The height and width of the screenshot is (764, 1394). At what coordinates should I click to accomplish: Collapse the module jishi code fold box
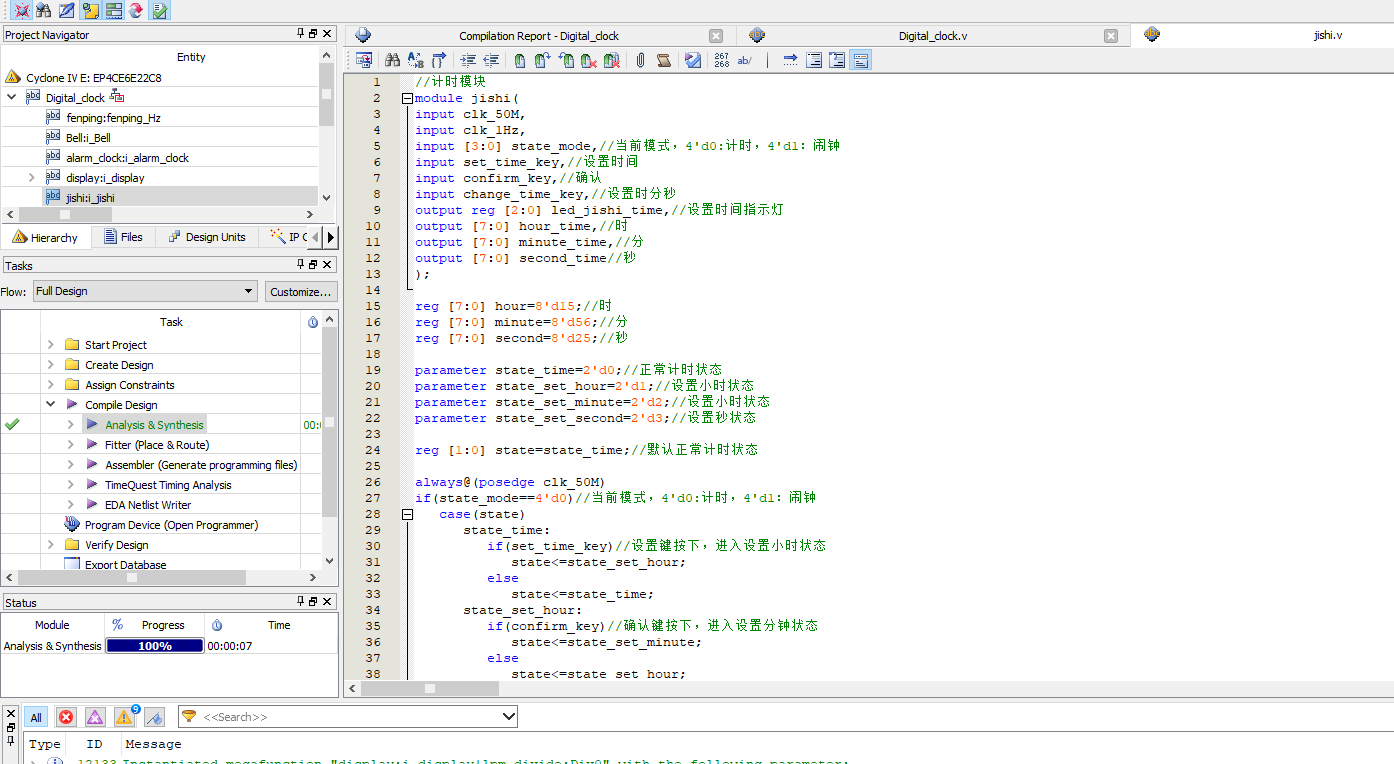pos(407,98)
